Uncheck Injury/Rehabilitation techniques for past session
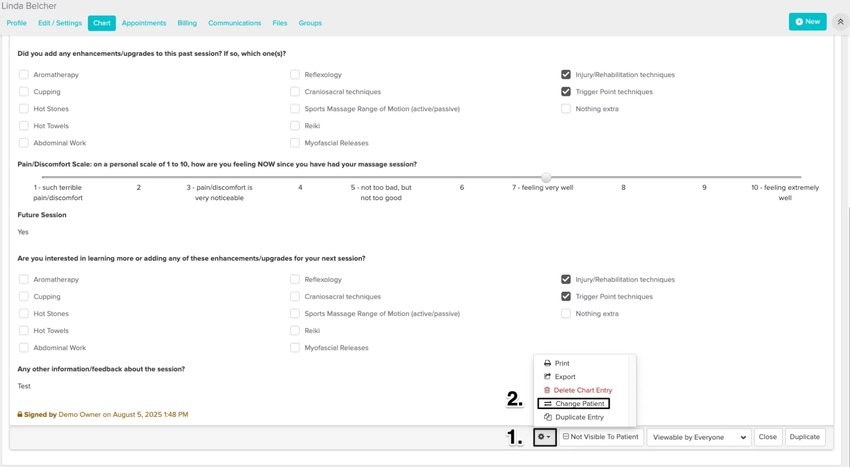 566,75
